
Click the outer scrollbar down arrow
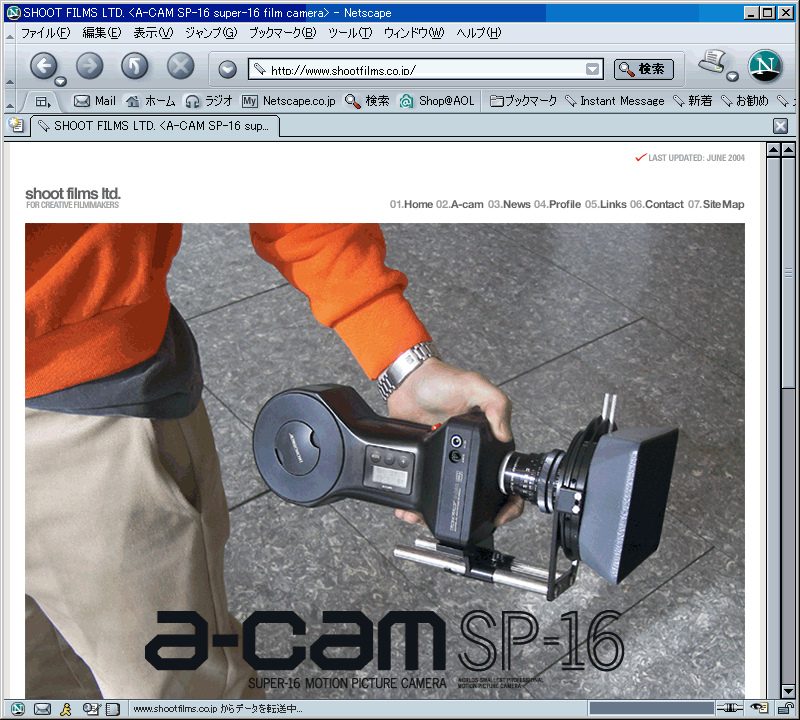[x=788, y=691]
